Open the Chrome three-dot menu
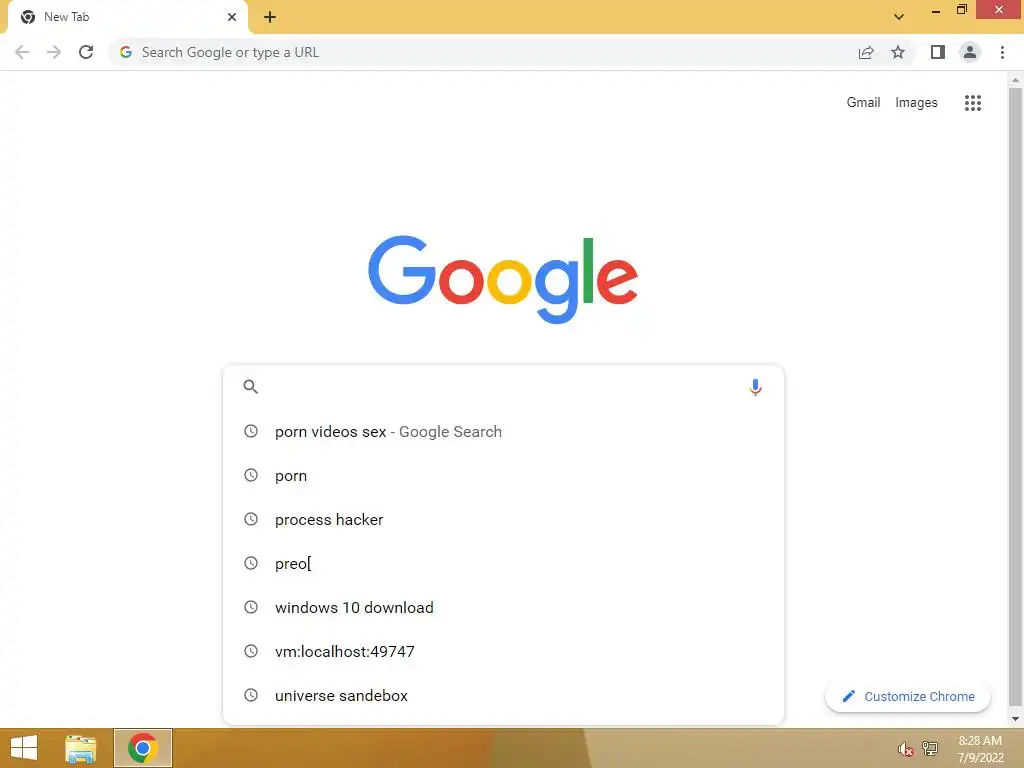The width and height of the screenshot is (1024, 768). tap(1002, 52)
